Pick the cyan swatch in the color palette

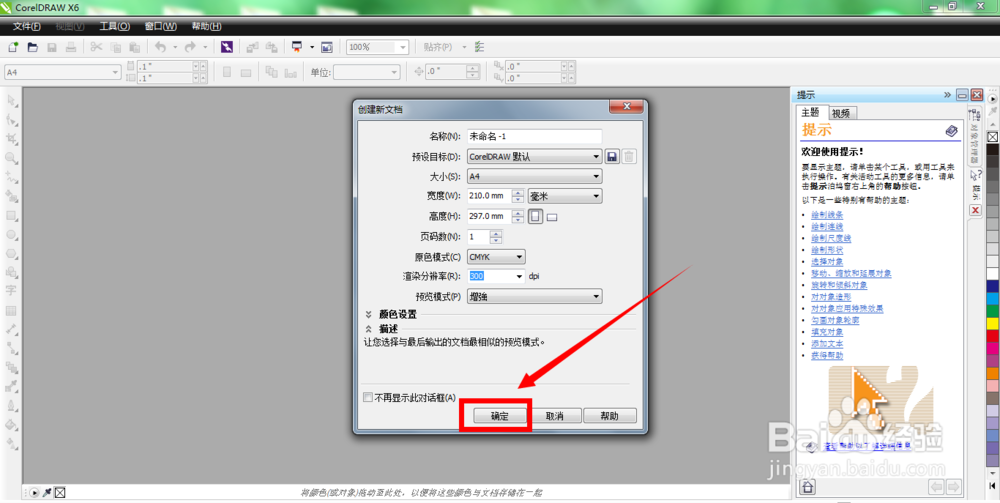[993, 298]
